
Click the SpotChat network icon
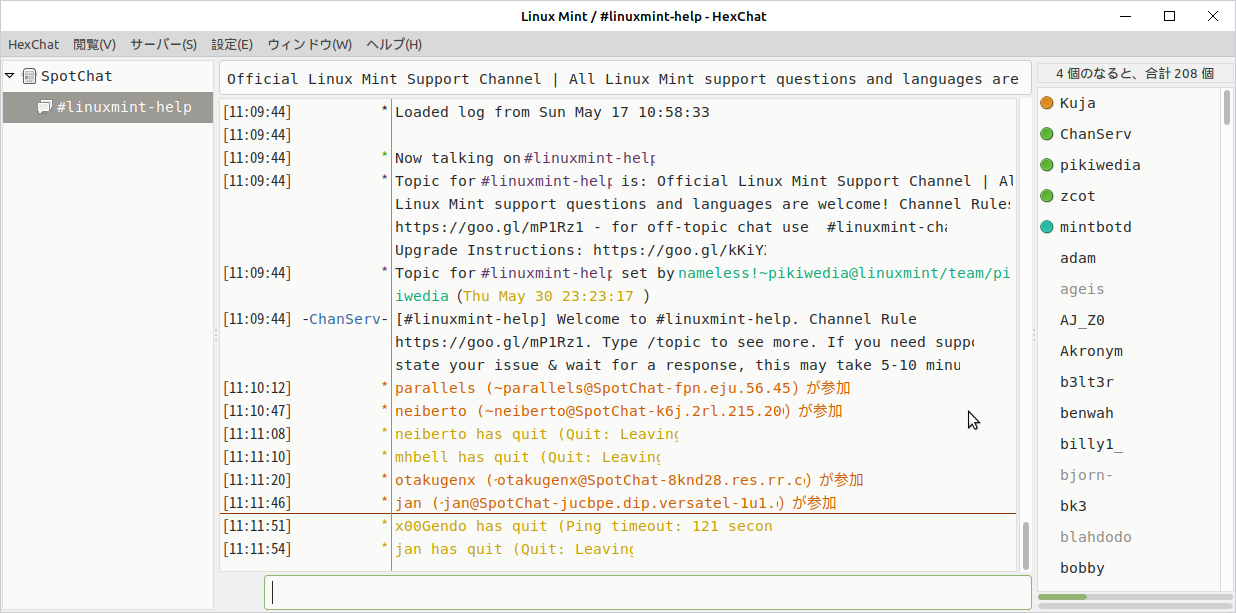[29, 75]
